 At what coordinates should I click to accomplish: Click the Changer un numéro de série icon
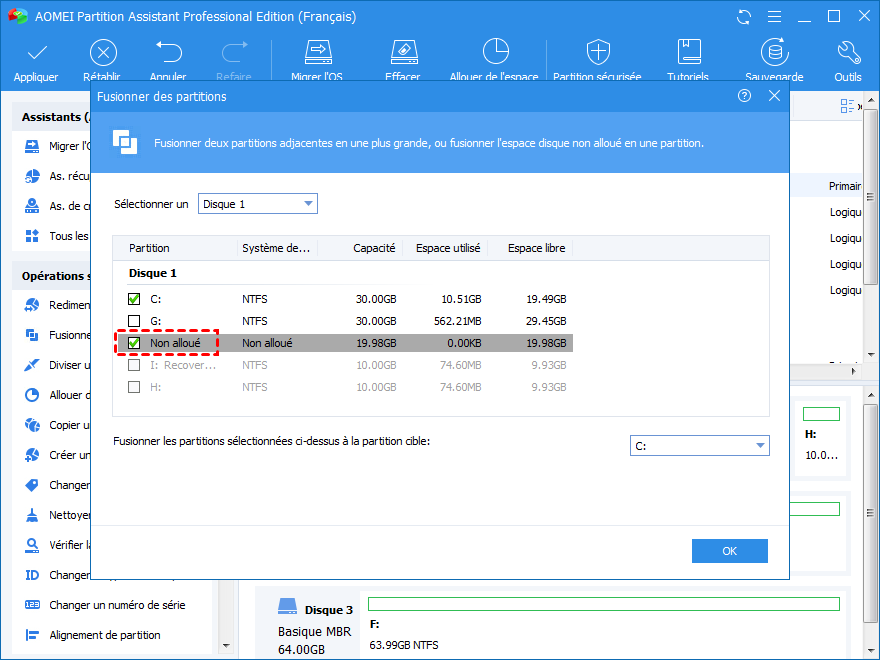(32, 605)
